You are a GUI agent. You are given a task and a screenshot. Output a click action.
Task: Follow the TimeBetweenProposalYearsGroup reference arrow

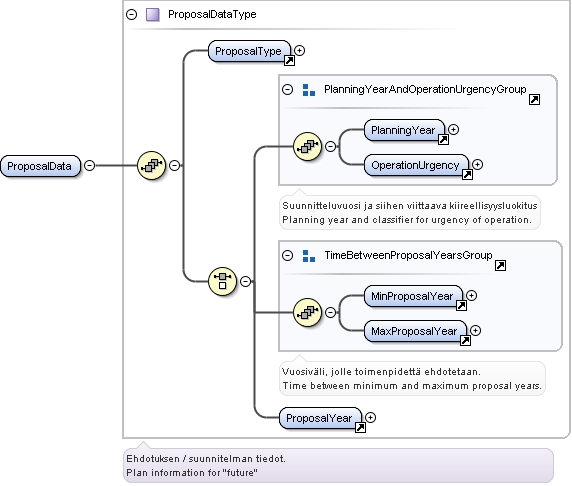500,265
